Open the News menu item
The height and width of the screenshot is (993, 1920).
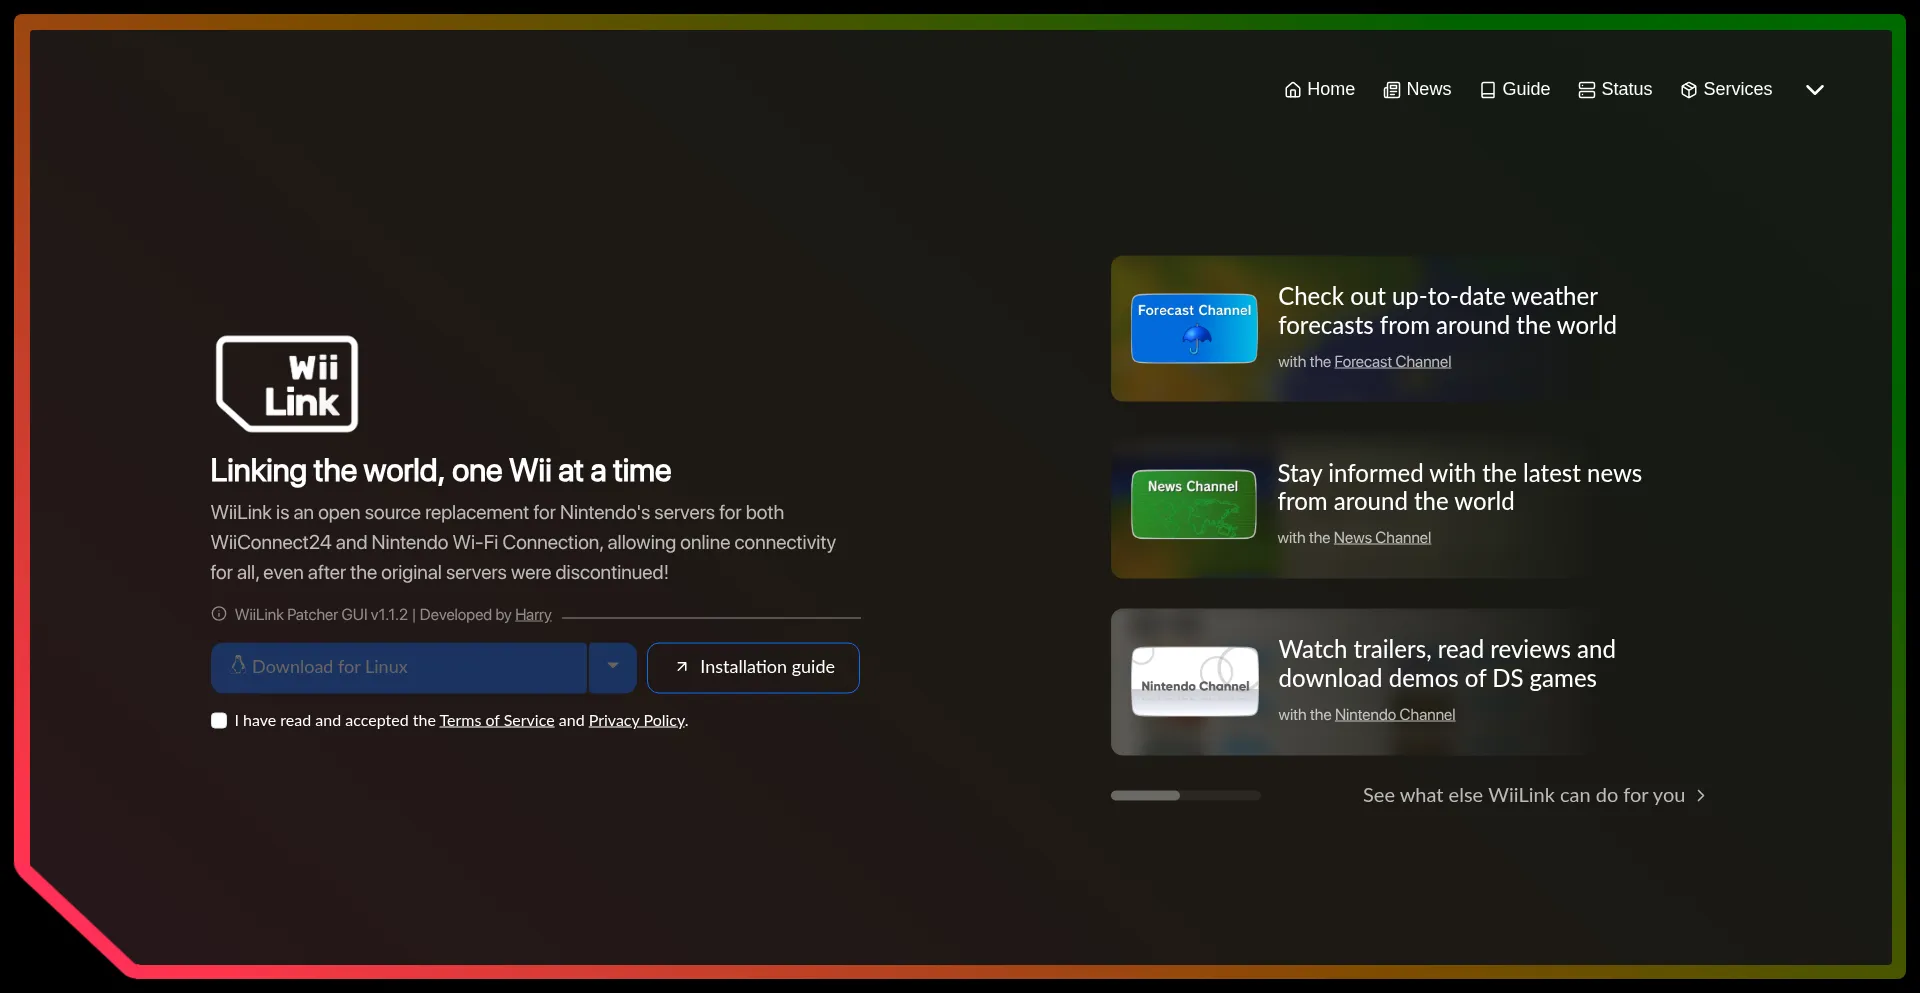[x=1417, y=89]
